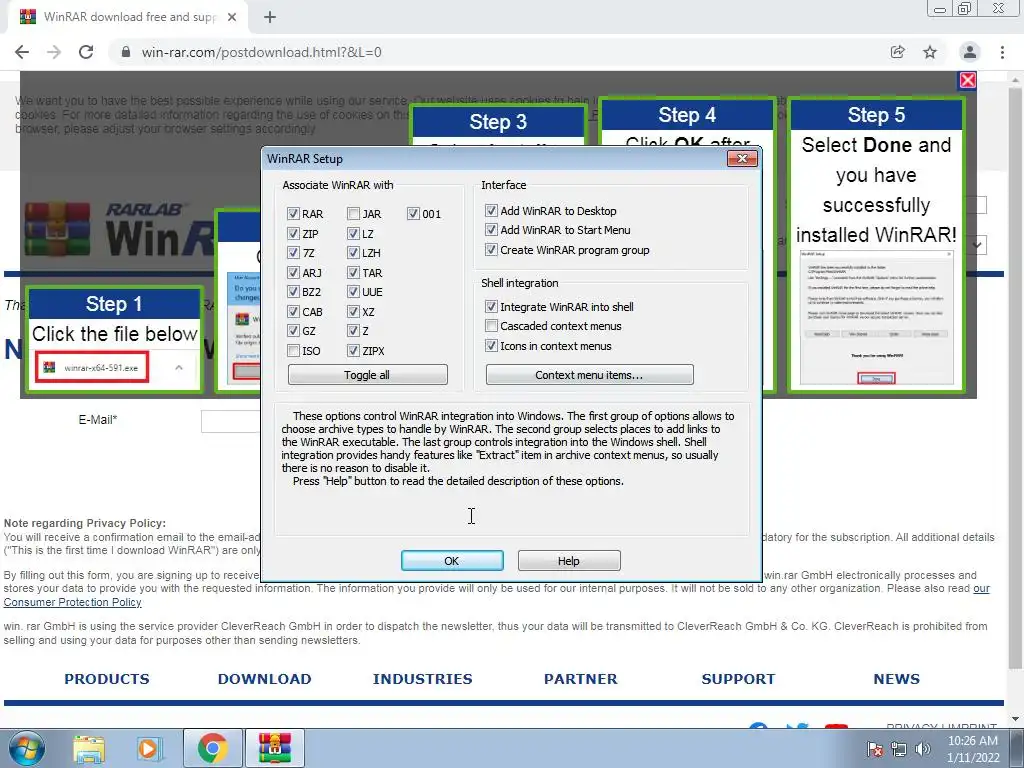Open Action Center flag icon
The width and height of the screenshot is (1024, 768).
[x=874, y=749]
